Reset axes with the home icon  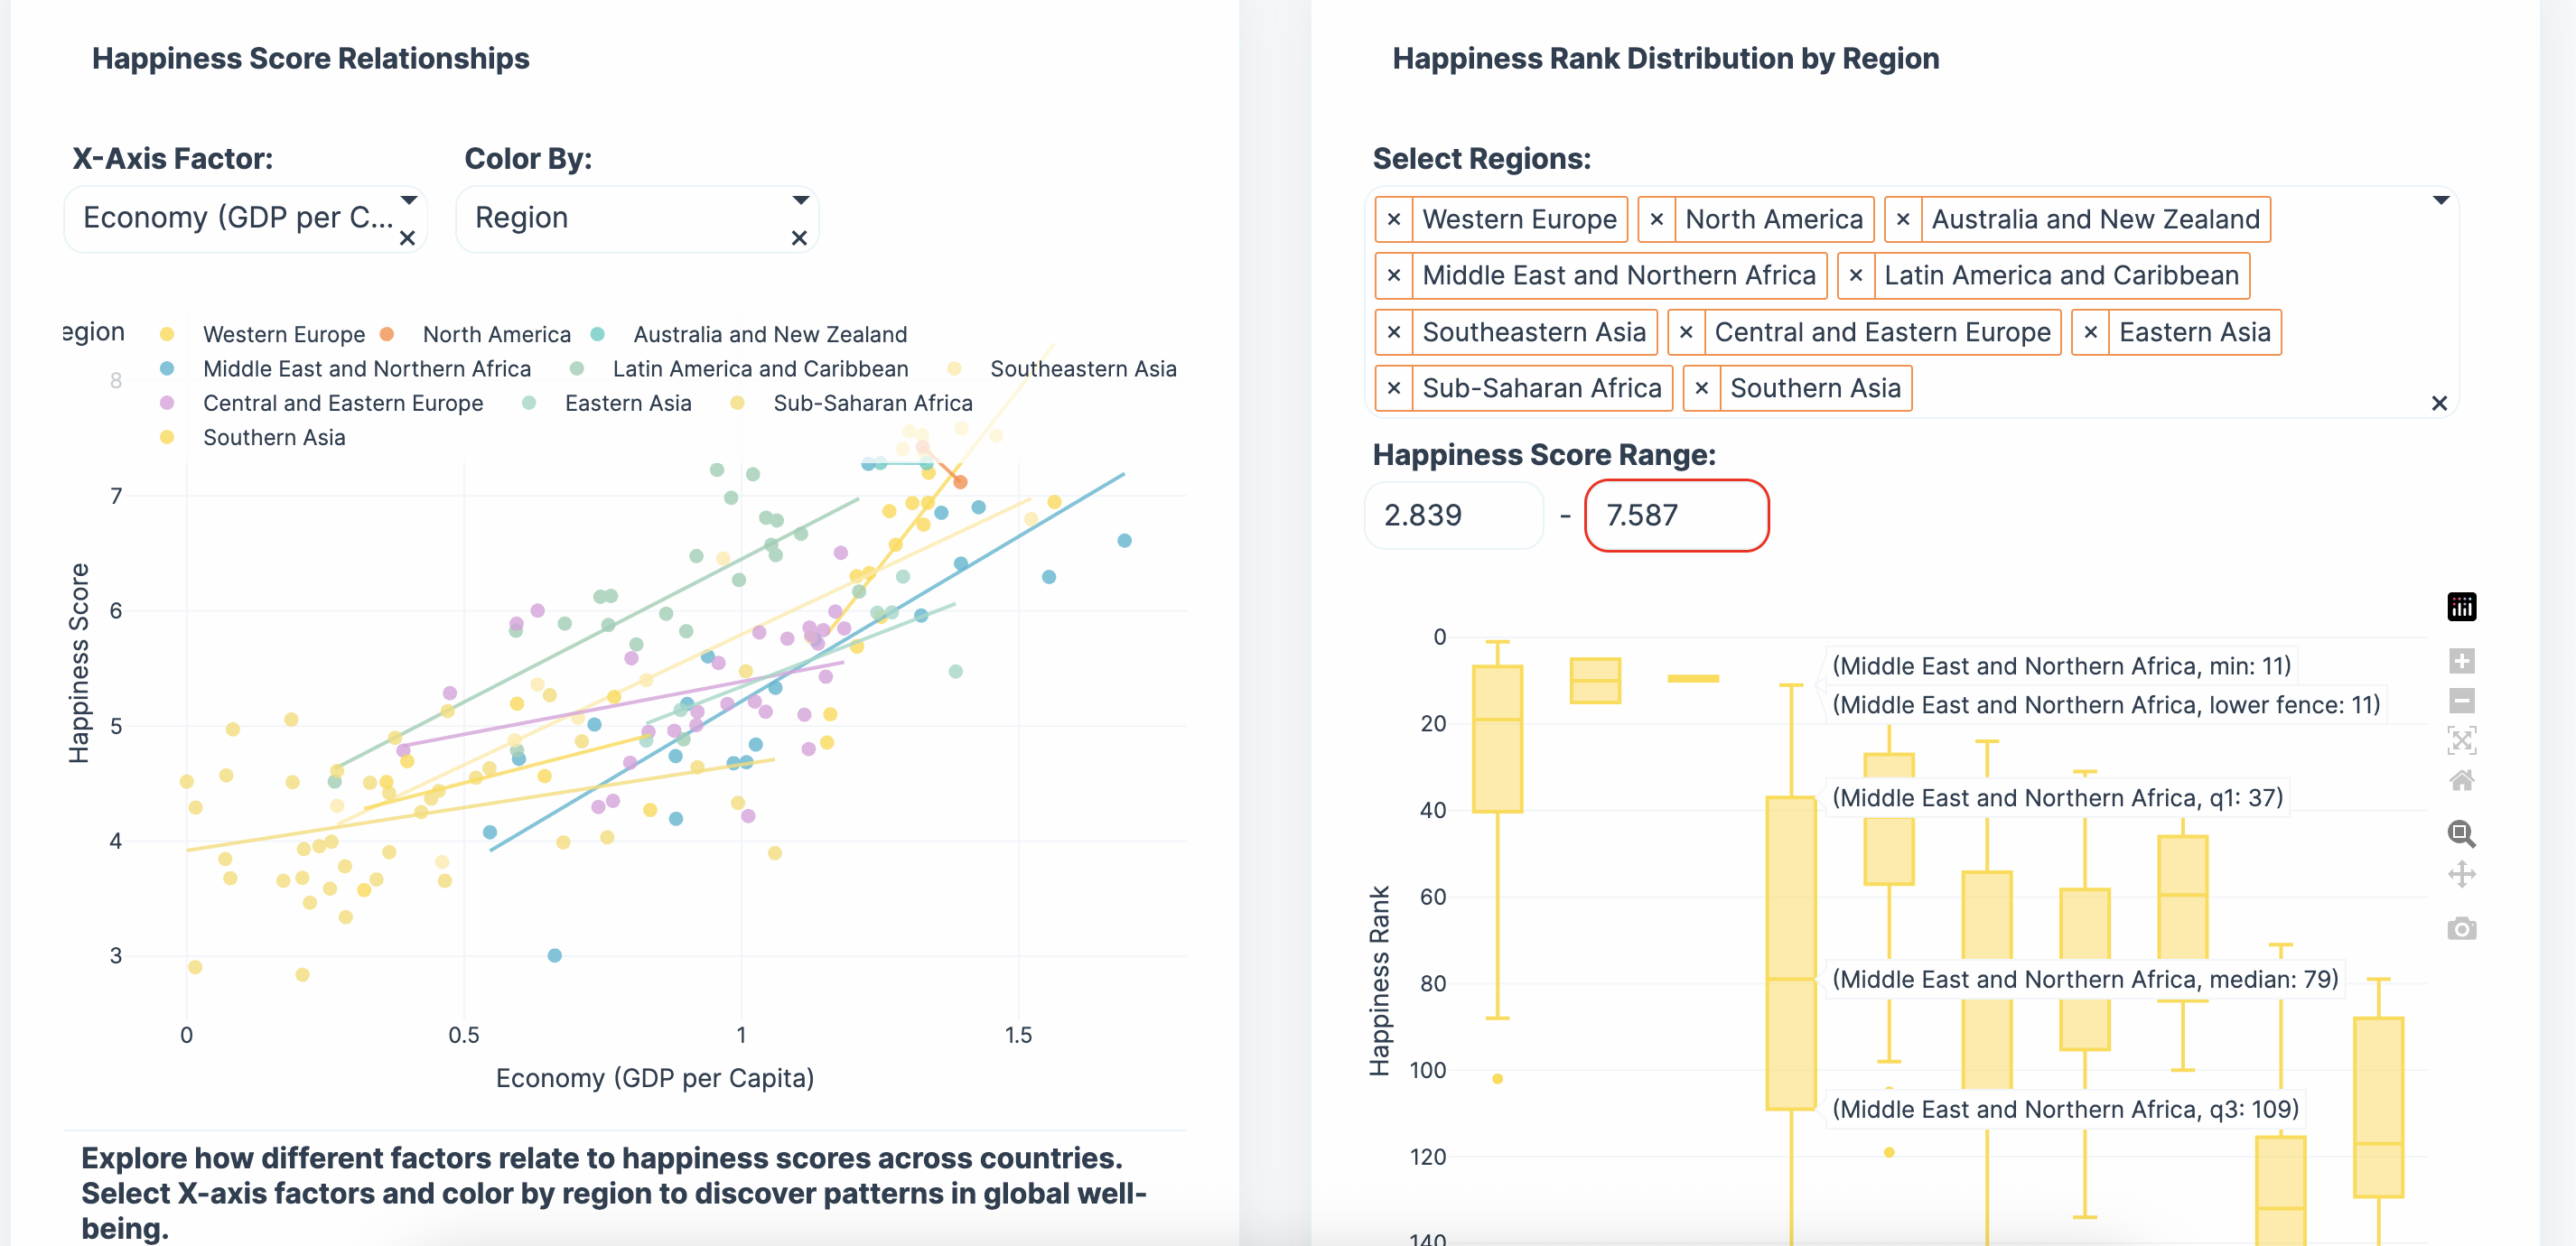2461,780
